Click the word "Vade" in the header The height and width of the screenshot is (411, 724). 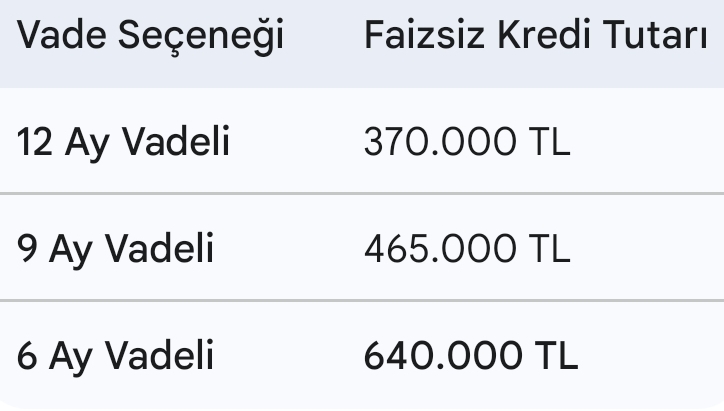[x=62, y=37]
